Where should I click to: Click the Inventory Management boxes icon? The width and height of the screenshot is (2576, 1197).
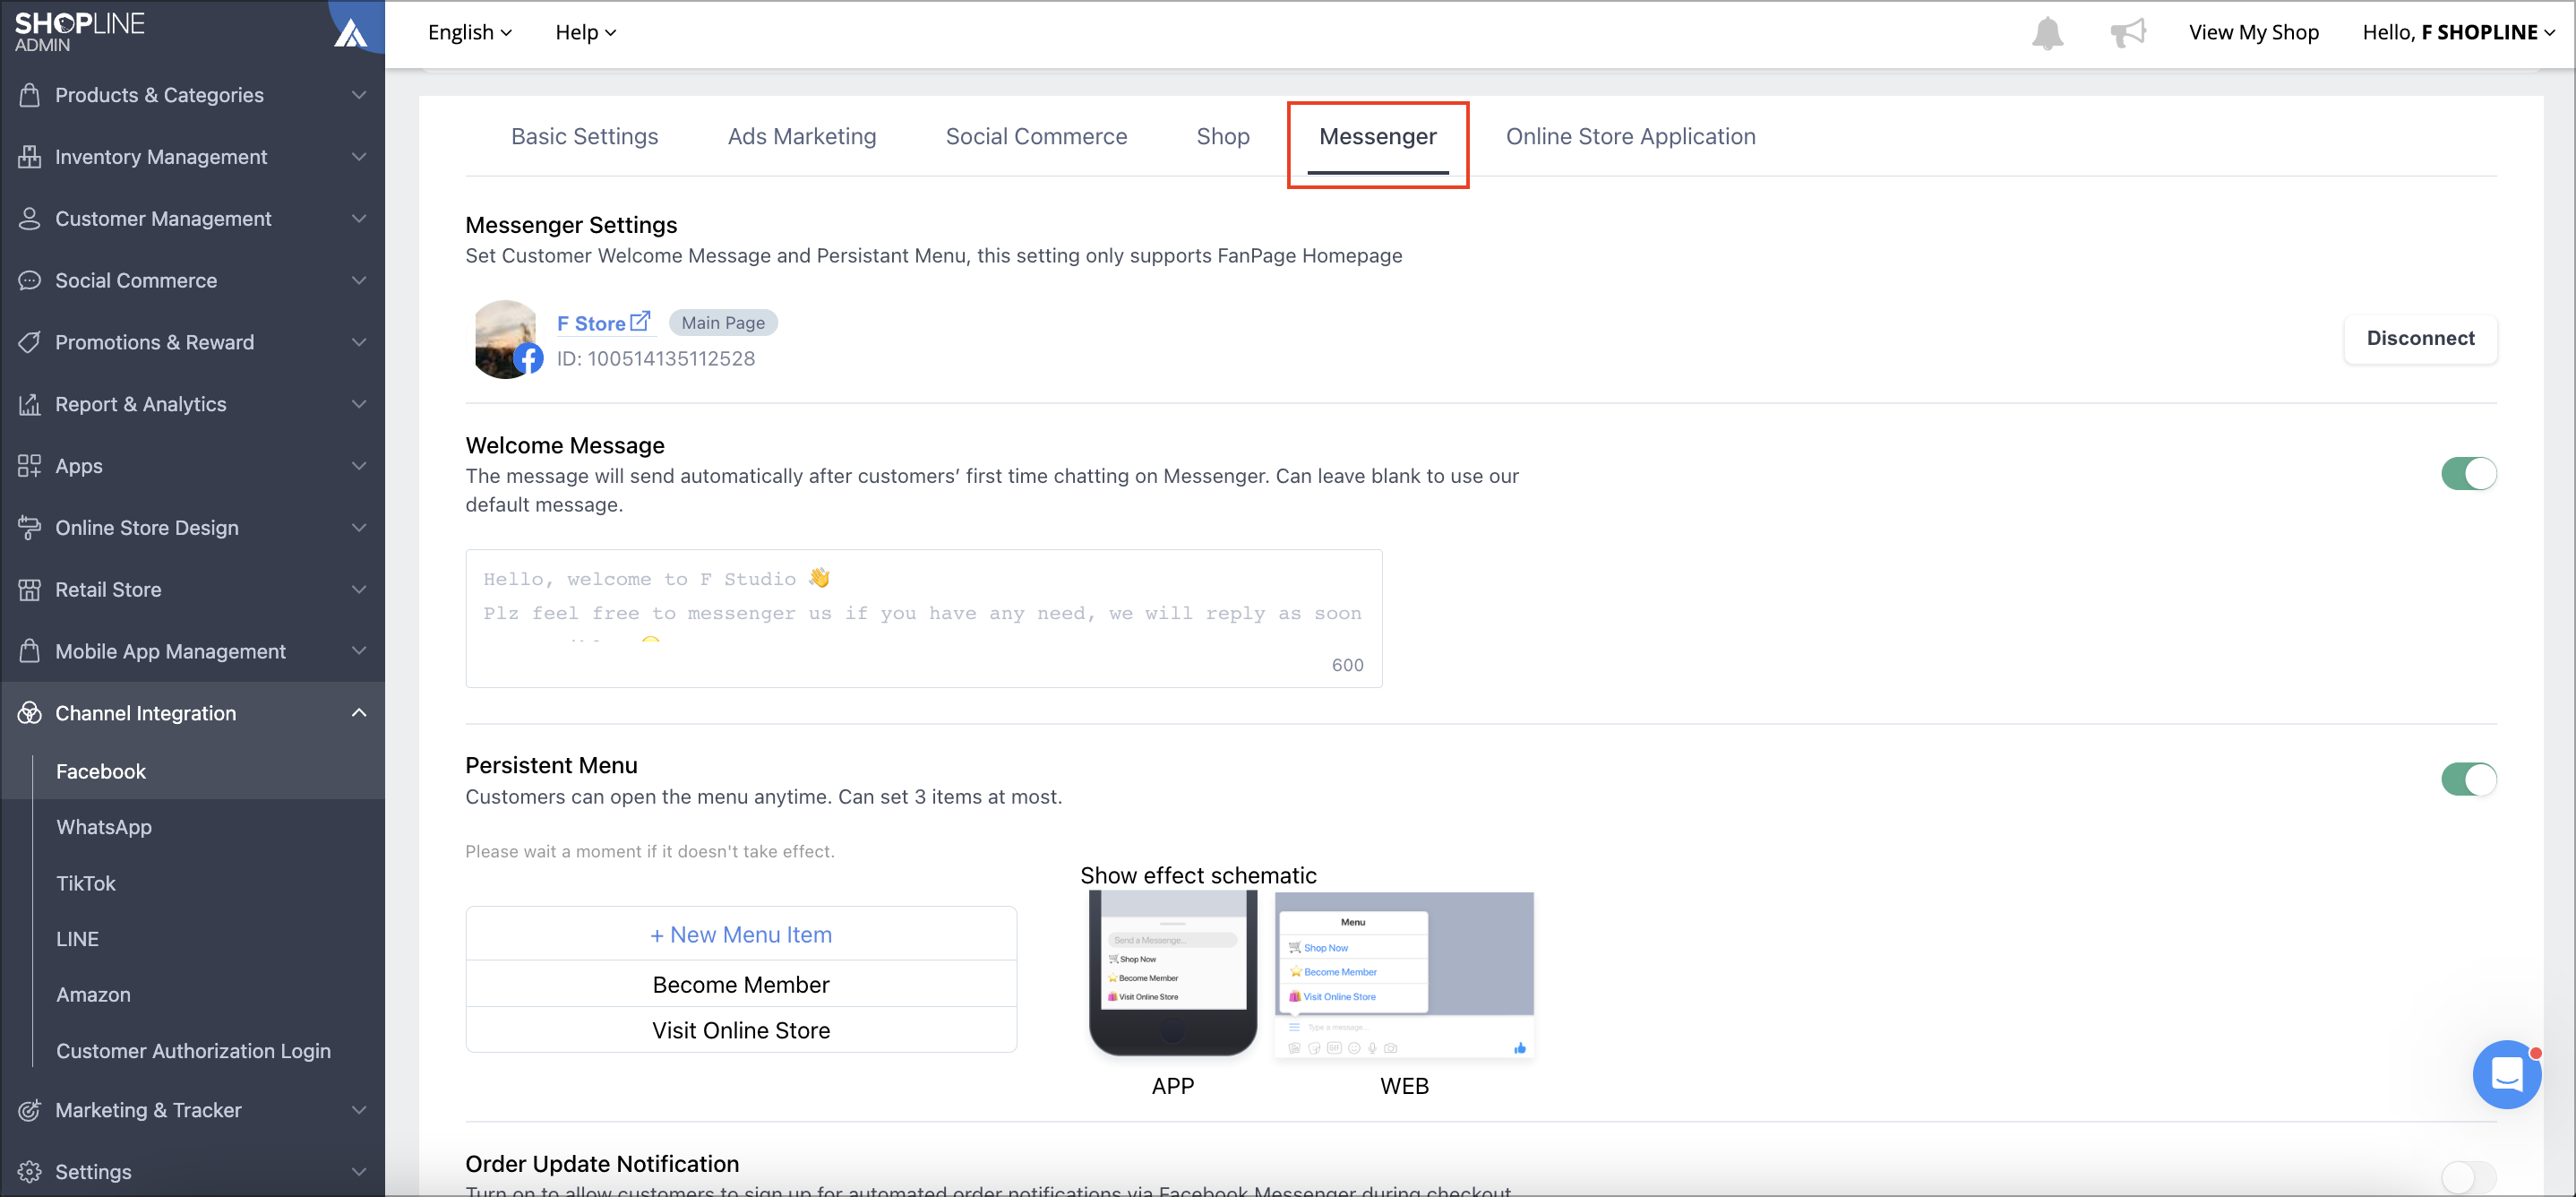click(29, 157)
